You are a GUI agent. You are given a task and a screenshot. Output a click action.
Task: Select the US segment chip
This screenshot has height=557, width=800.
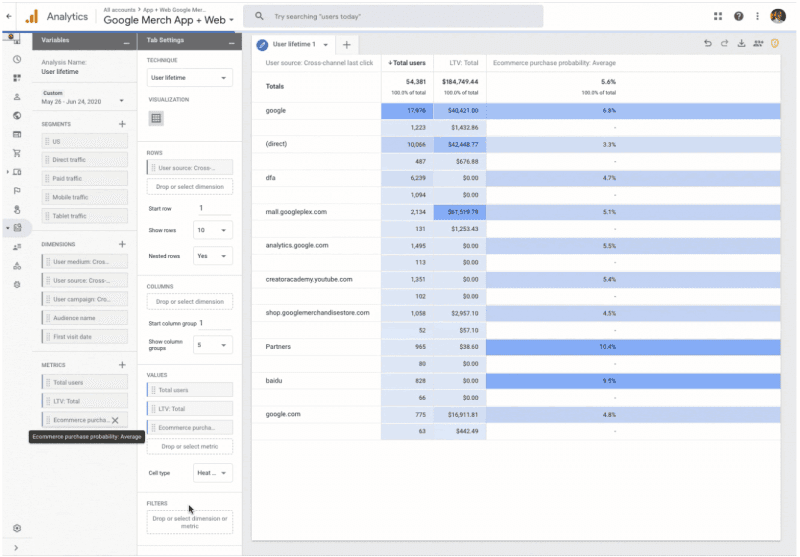[85, 141]
